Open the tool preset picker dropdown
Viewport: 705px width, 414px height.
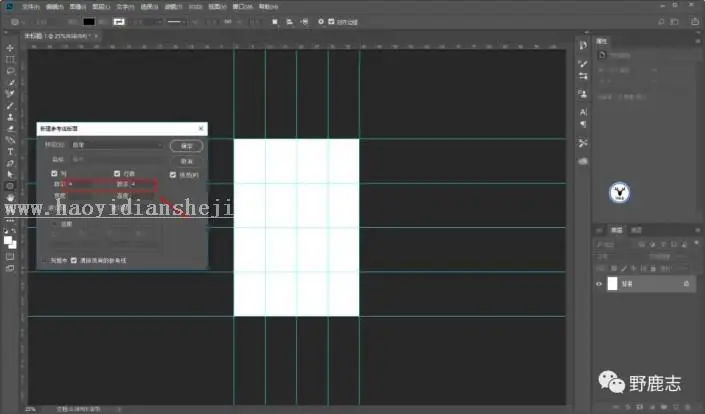(18, 22)
